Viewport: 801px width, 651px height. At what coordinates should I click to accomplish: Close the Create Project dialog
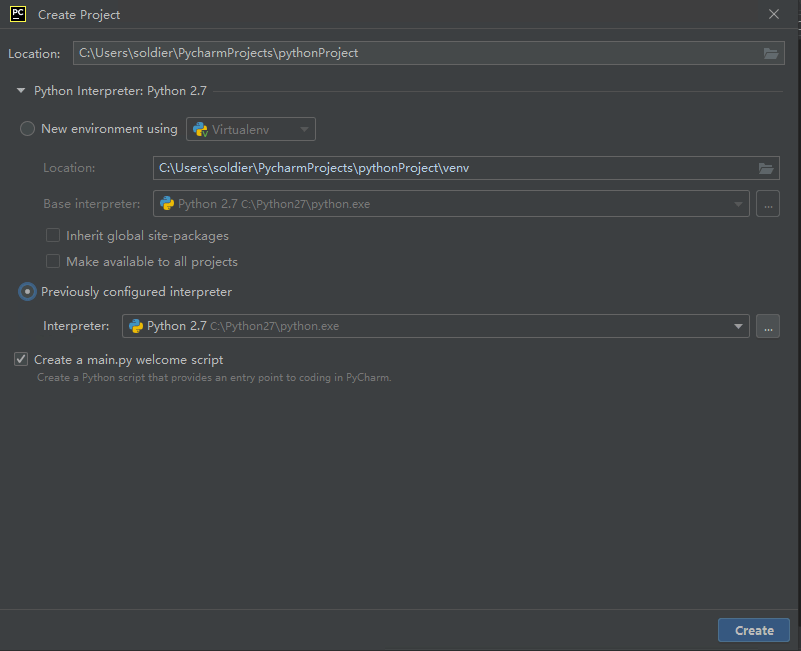(773, 14)
